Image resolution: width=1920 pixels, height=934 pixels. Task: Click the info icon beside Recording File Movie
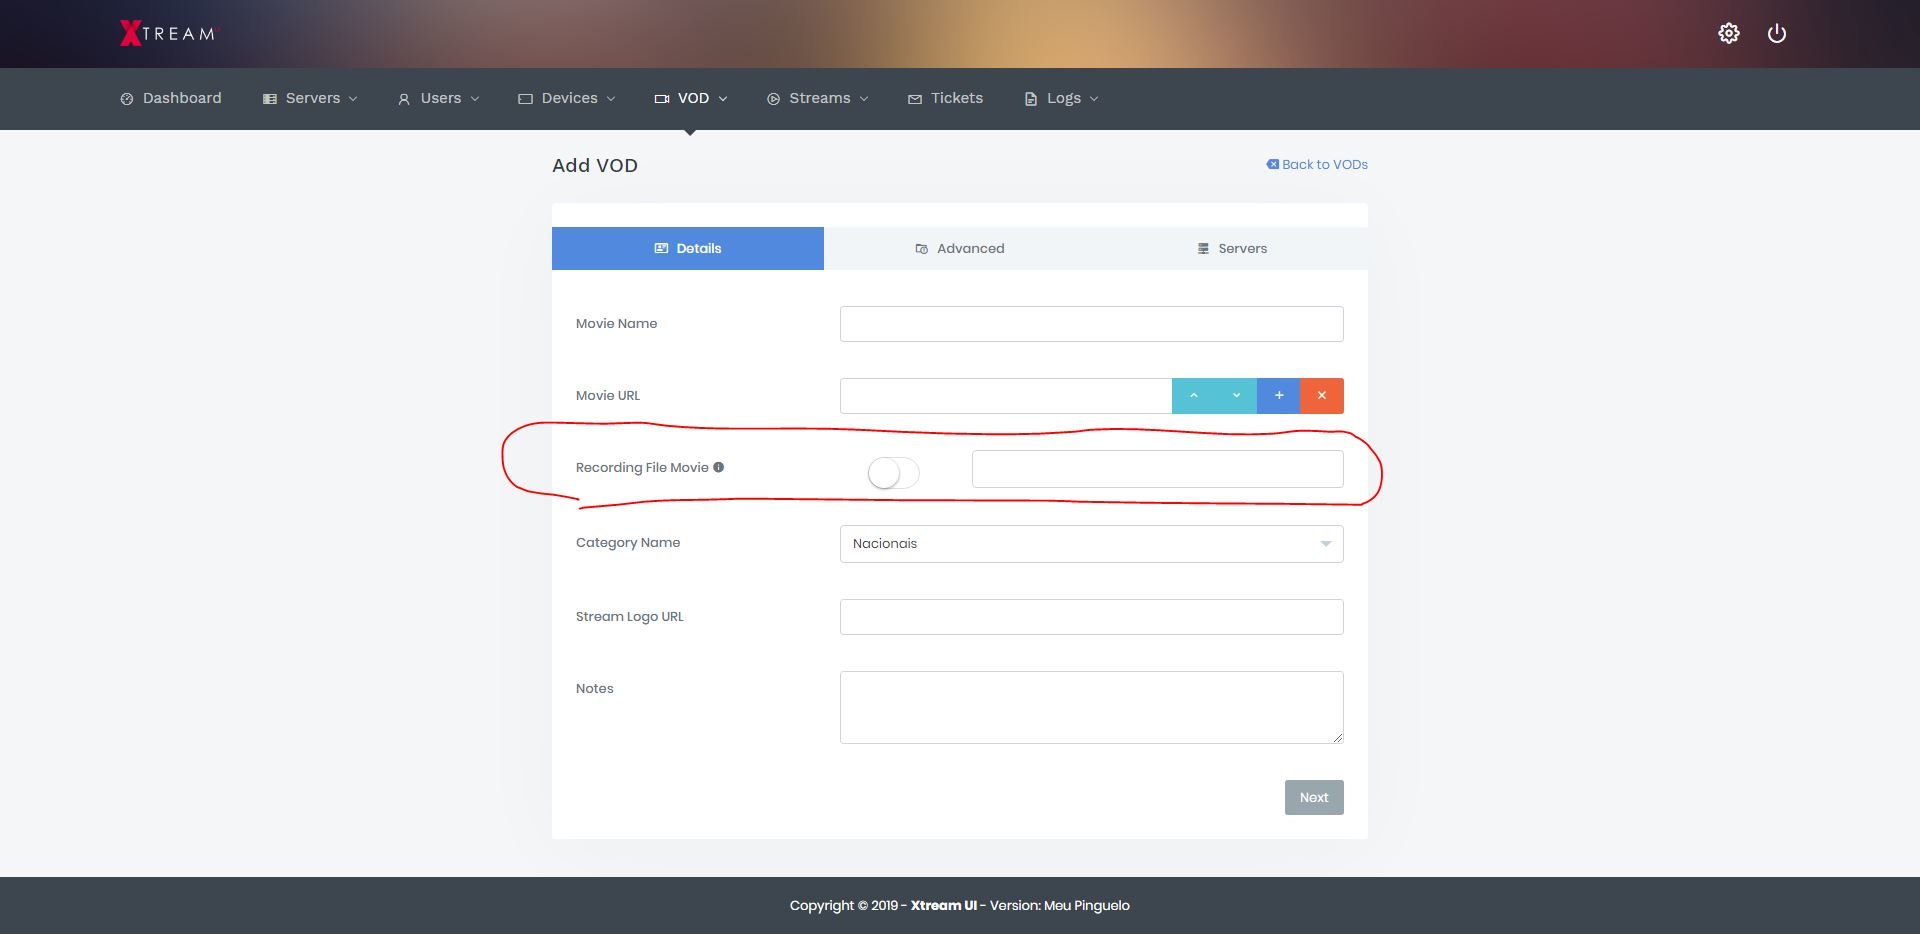click(x=718, y=467)
